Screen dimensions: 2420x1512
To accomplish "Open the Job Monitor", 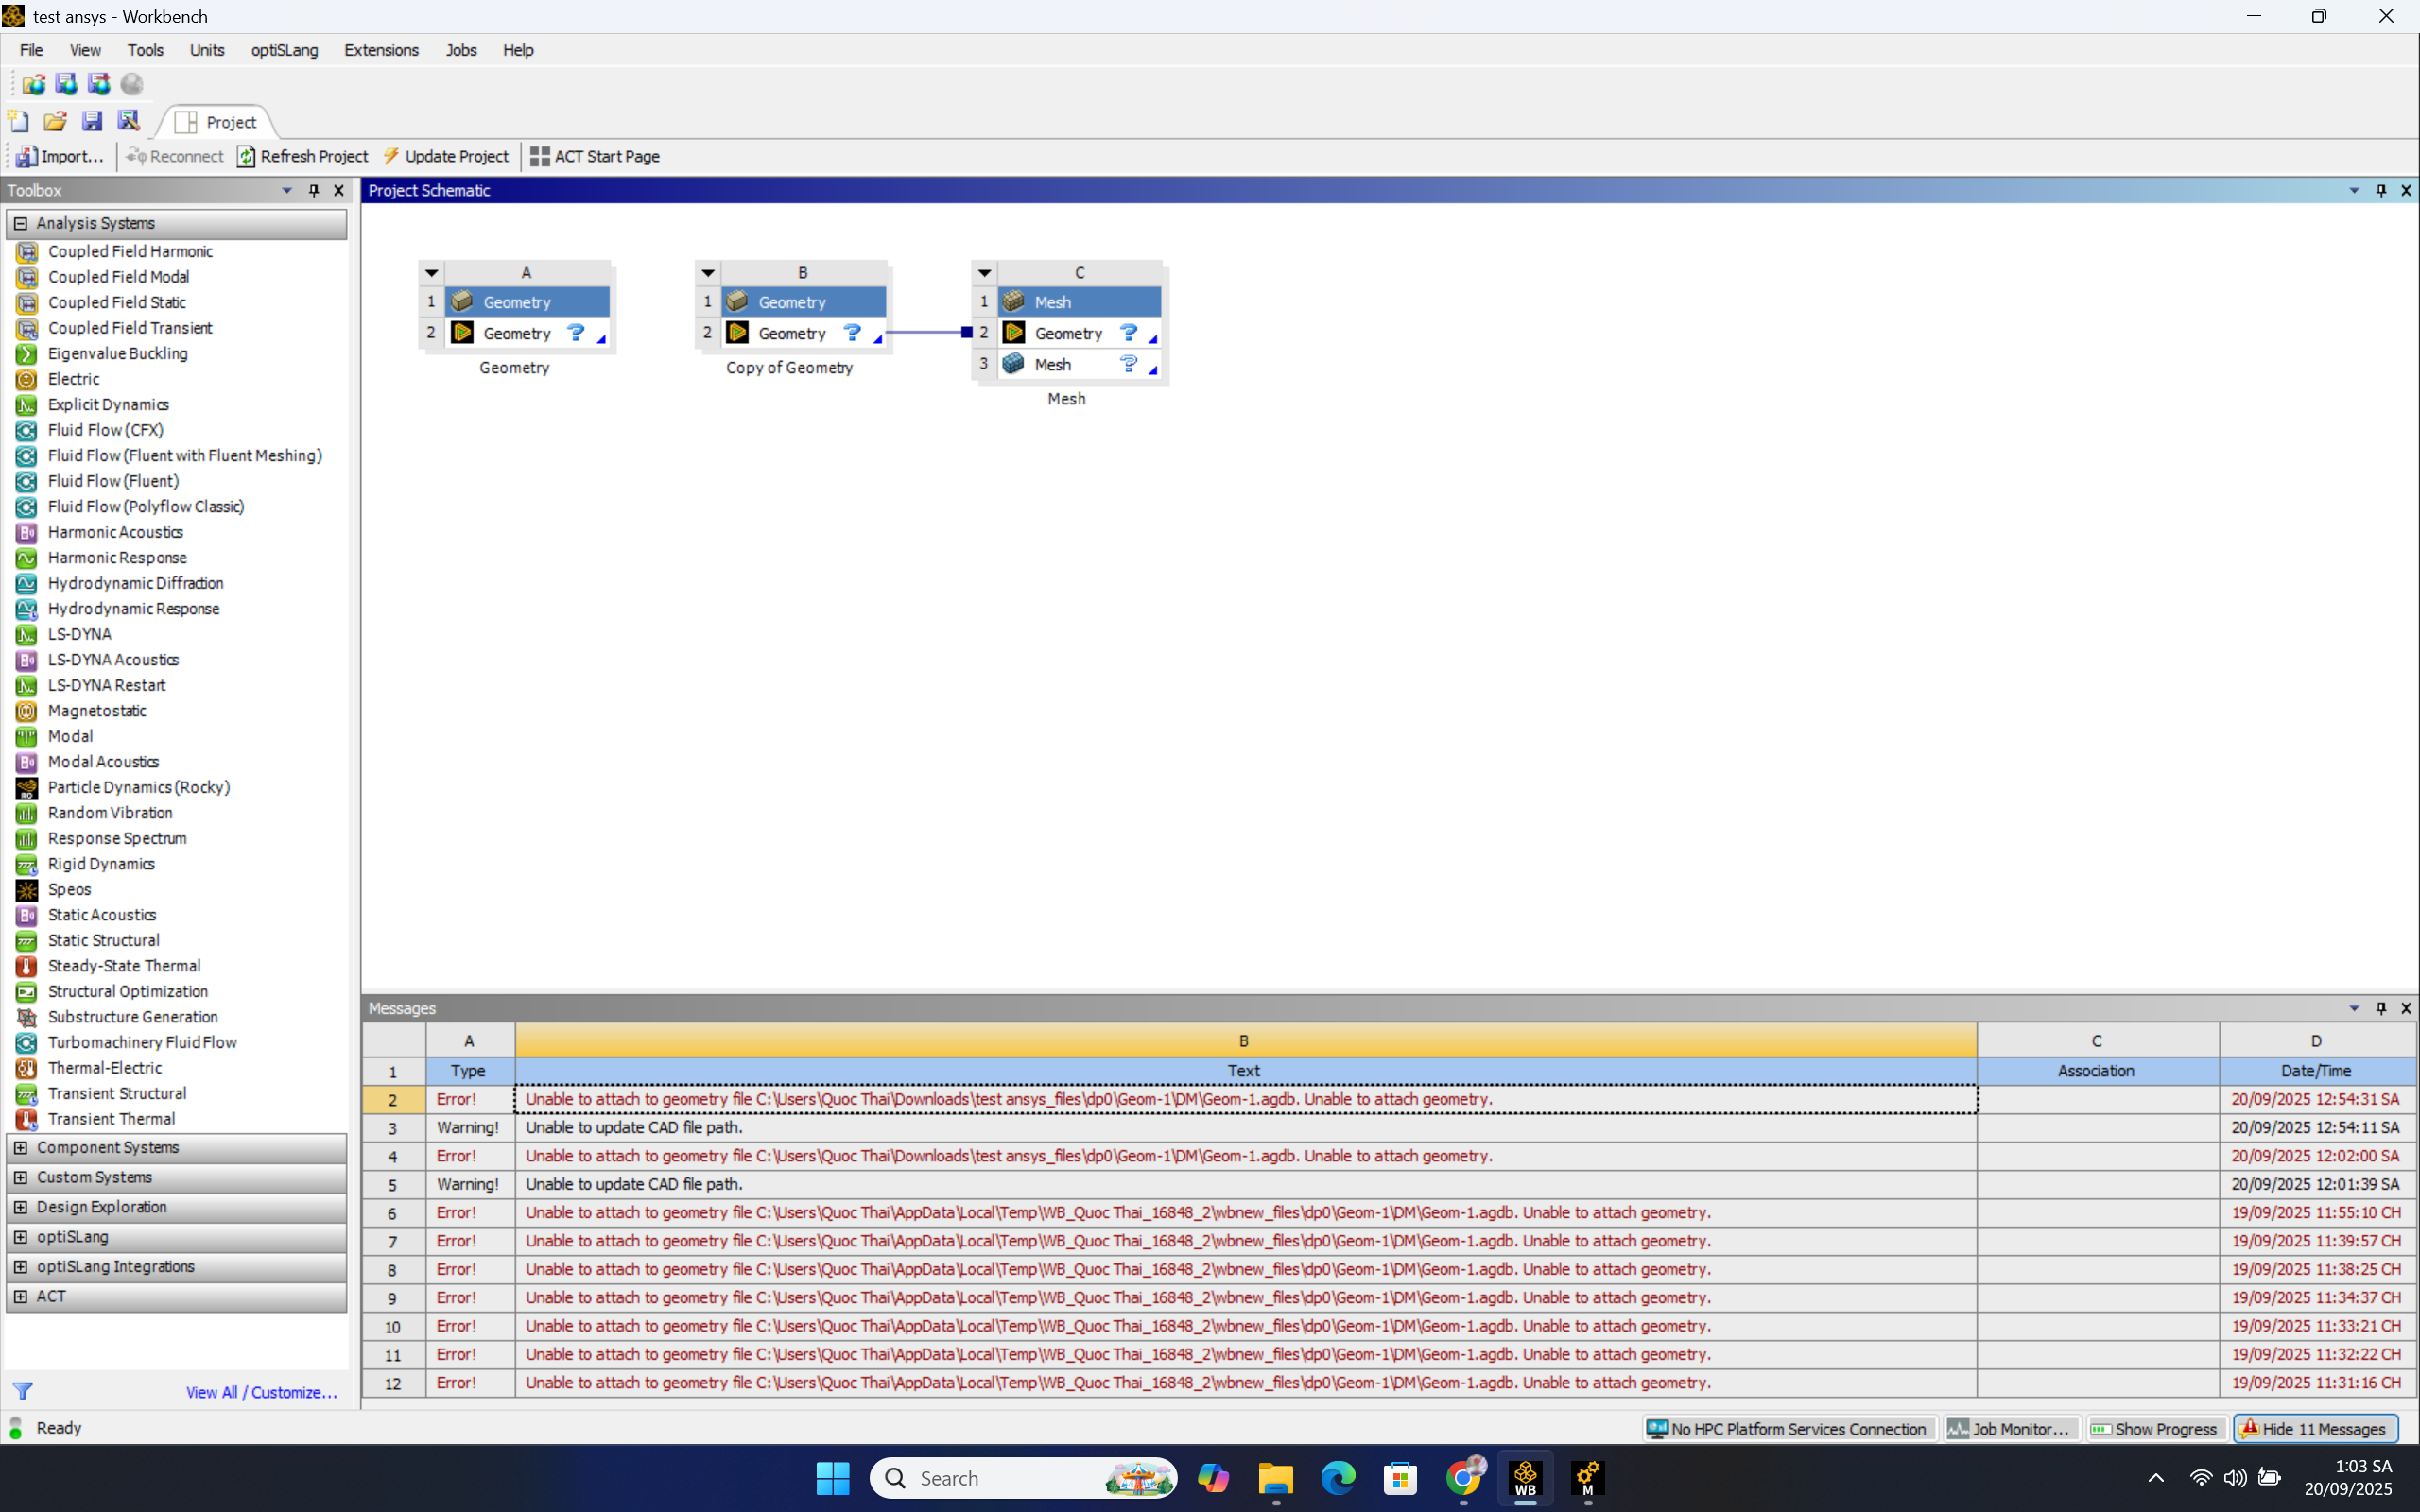I will [x=2010, y=1429].
